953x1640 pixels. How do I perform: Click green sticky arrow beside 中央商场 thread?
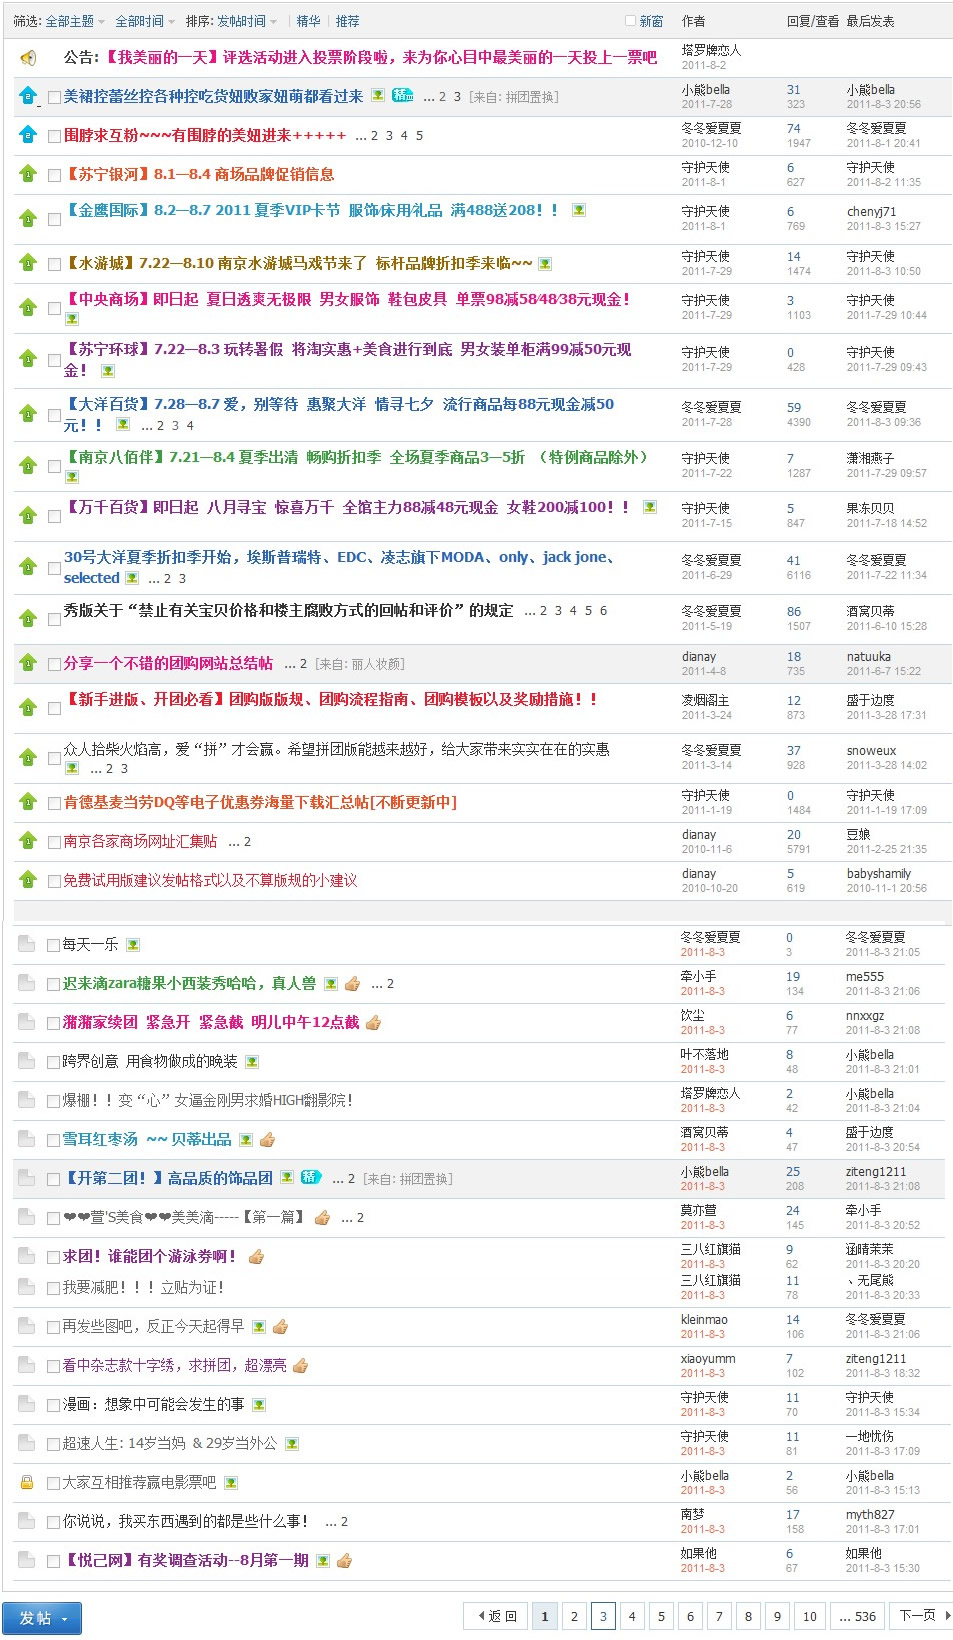coord(28,307)
